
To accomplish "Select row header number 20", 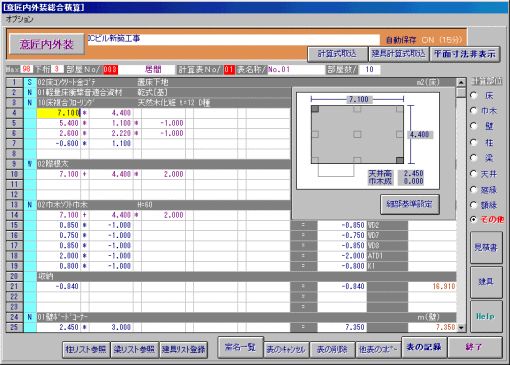I will [x=14, y=276].
